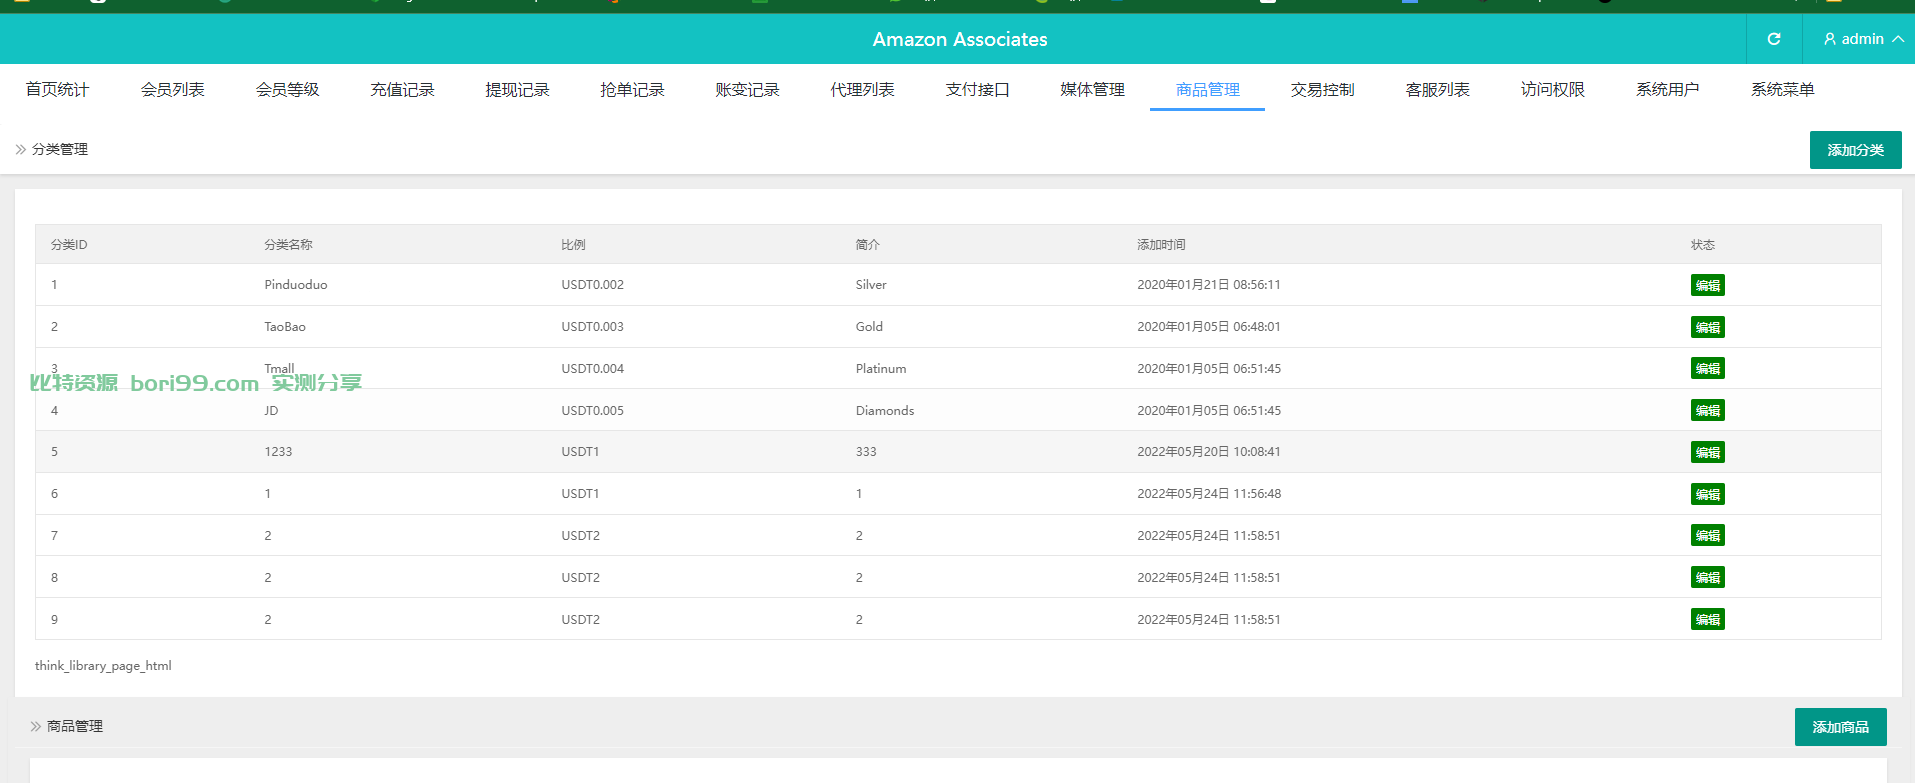Edit the Tmall category row
The image size is (1915, 783).
(x=1707, y=368)
